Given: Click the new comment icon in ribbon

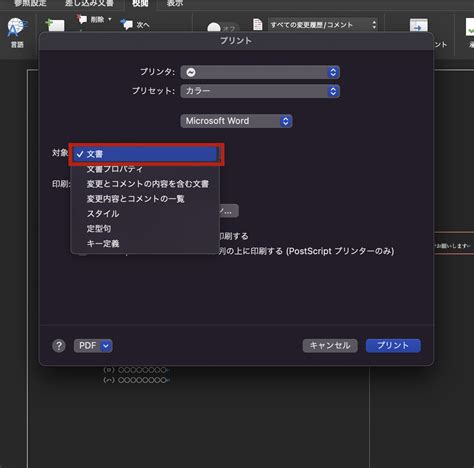Looking at the screenshot, I should [x=55, y=25].
